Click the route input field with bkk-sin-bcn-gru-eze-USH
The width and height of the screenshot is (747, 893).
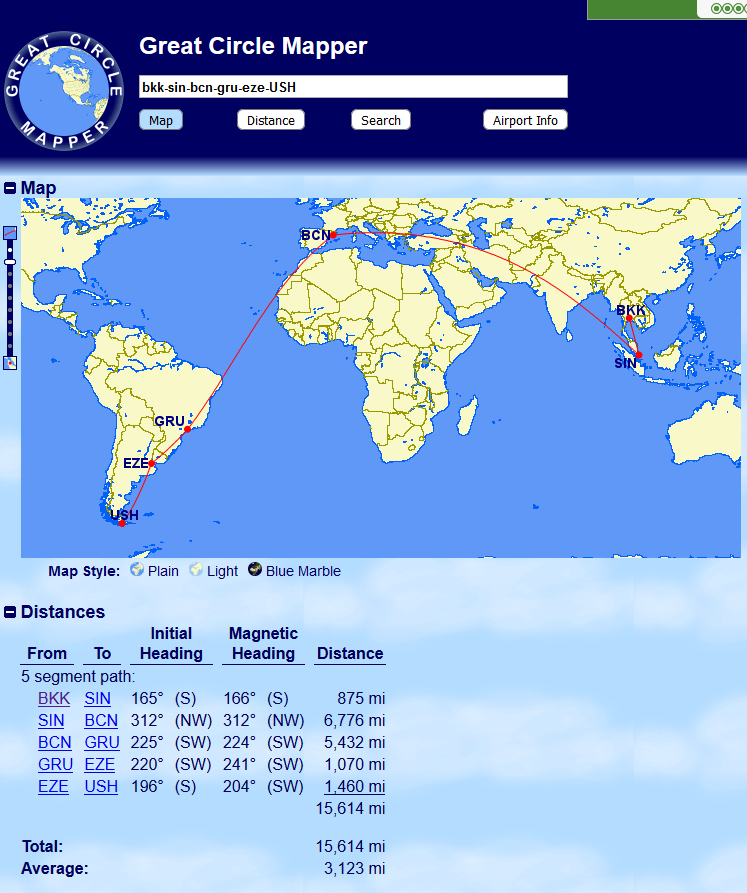(x=353, y=87)
